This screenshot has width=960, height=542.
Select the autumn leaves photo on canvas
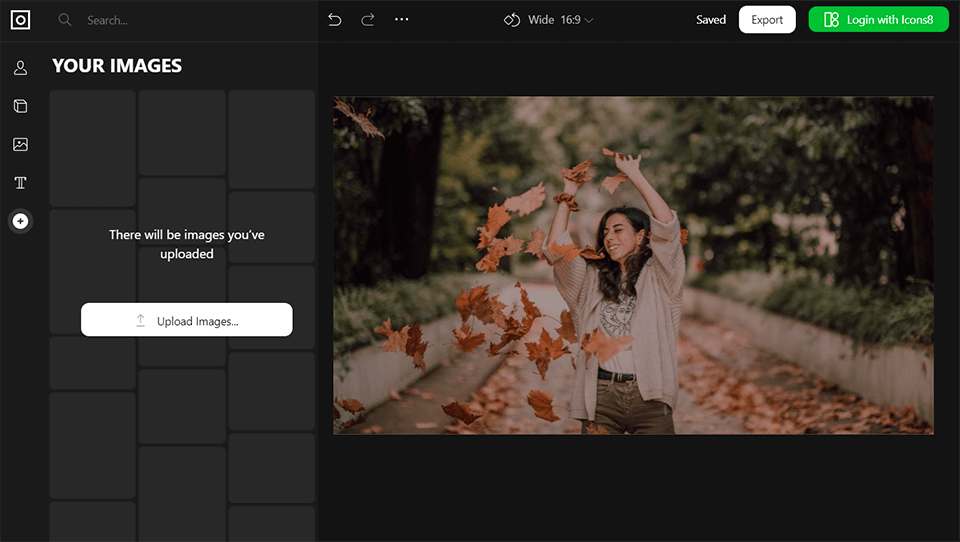click(x=633, y=265)
